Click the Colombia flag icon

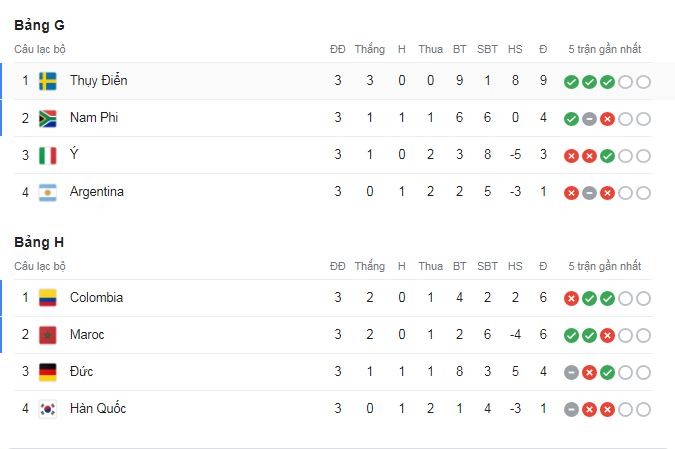click(x=47, y=298)
